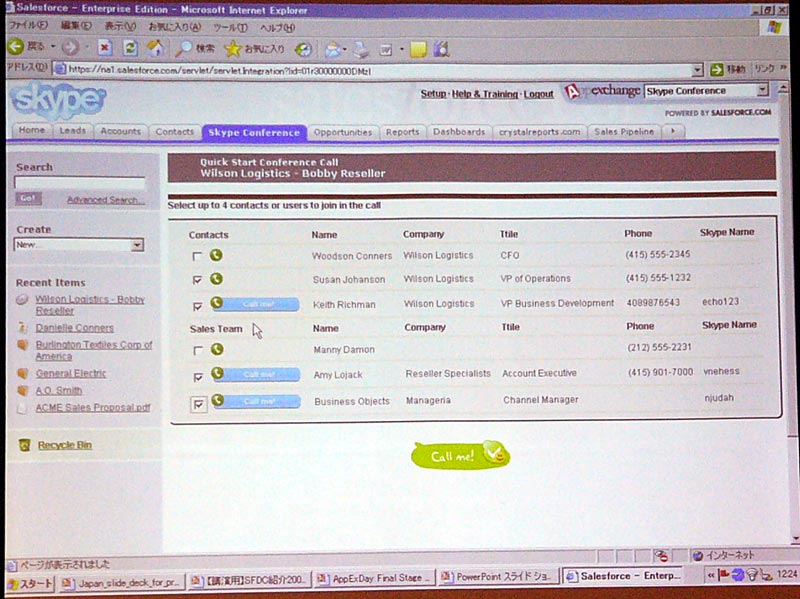Open ACME Sales Proposal.pdf recent item

point(93,408)
